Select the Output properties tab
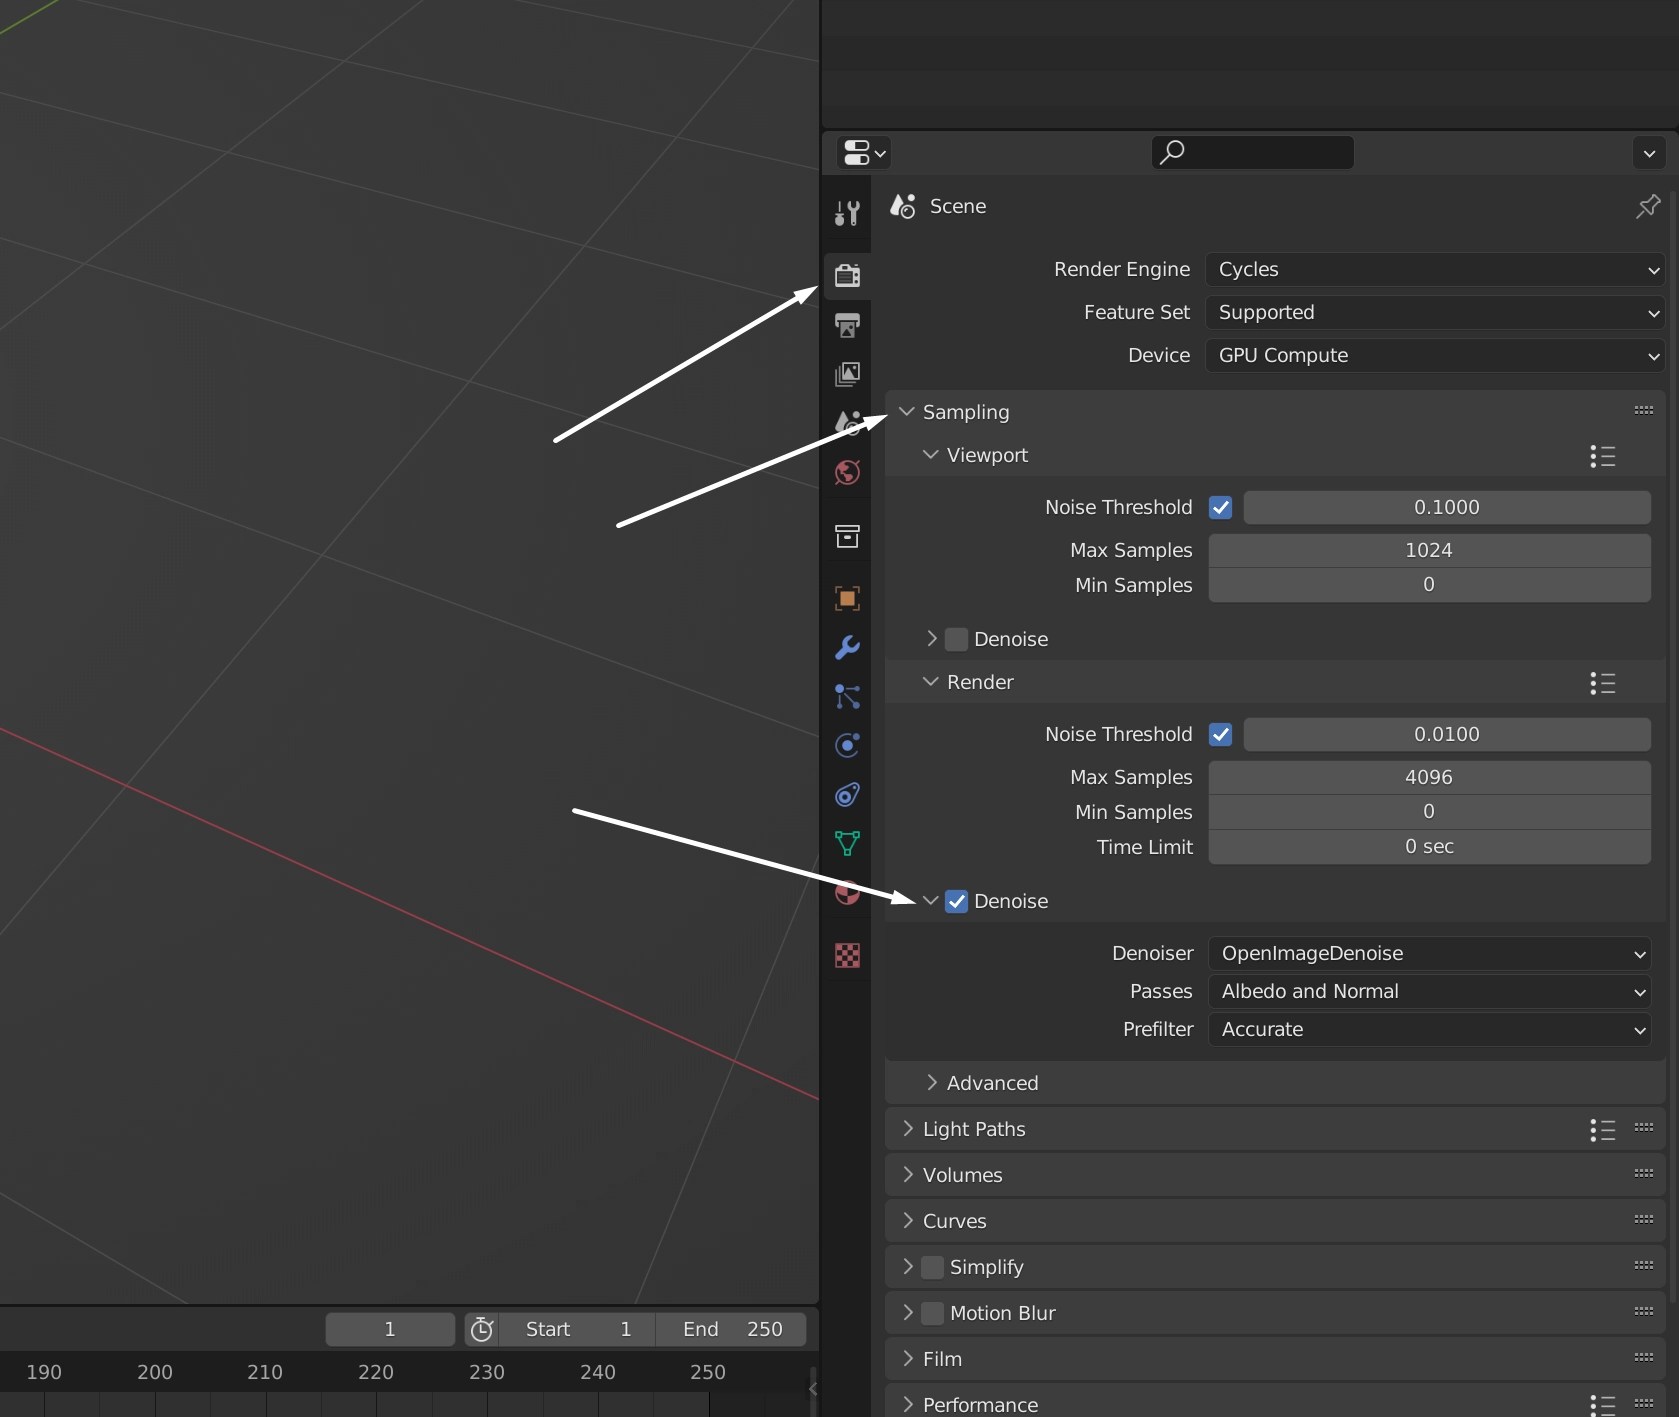1679x1417 pixels. 847,326
